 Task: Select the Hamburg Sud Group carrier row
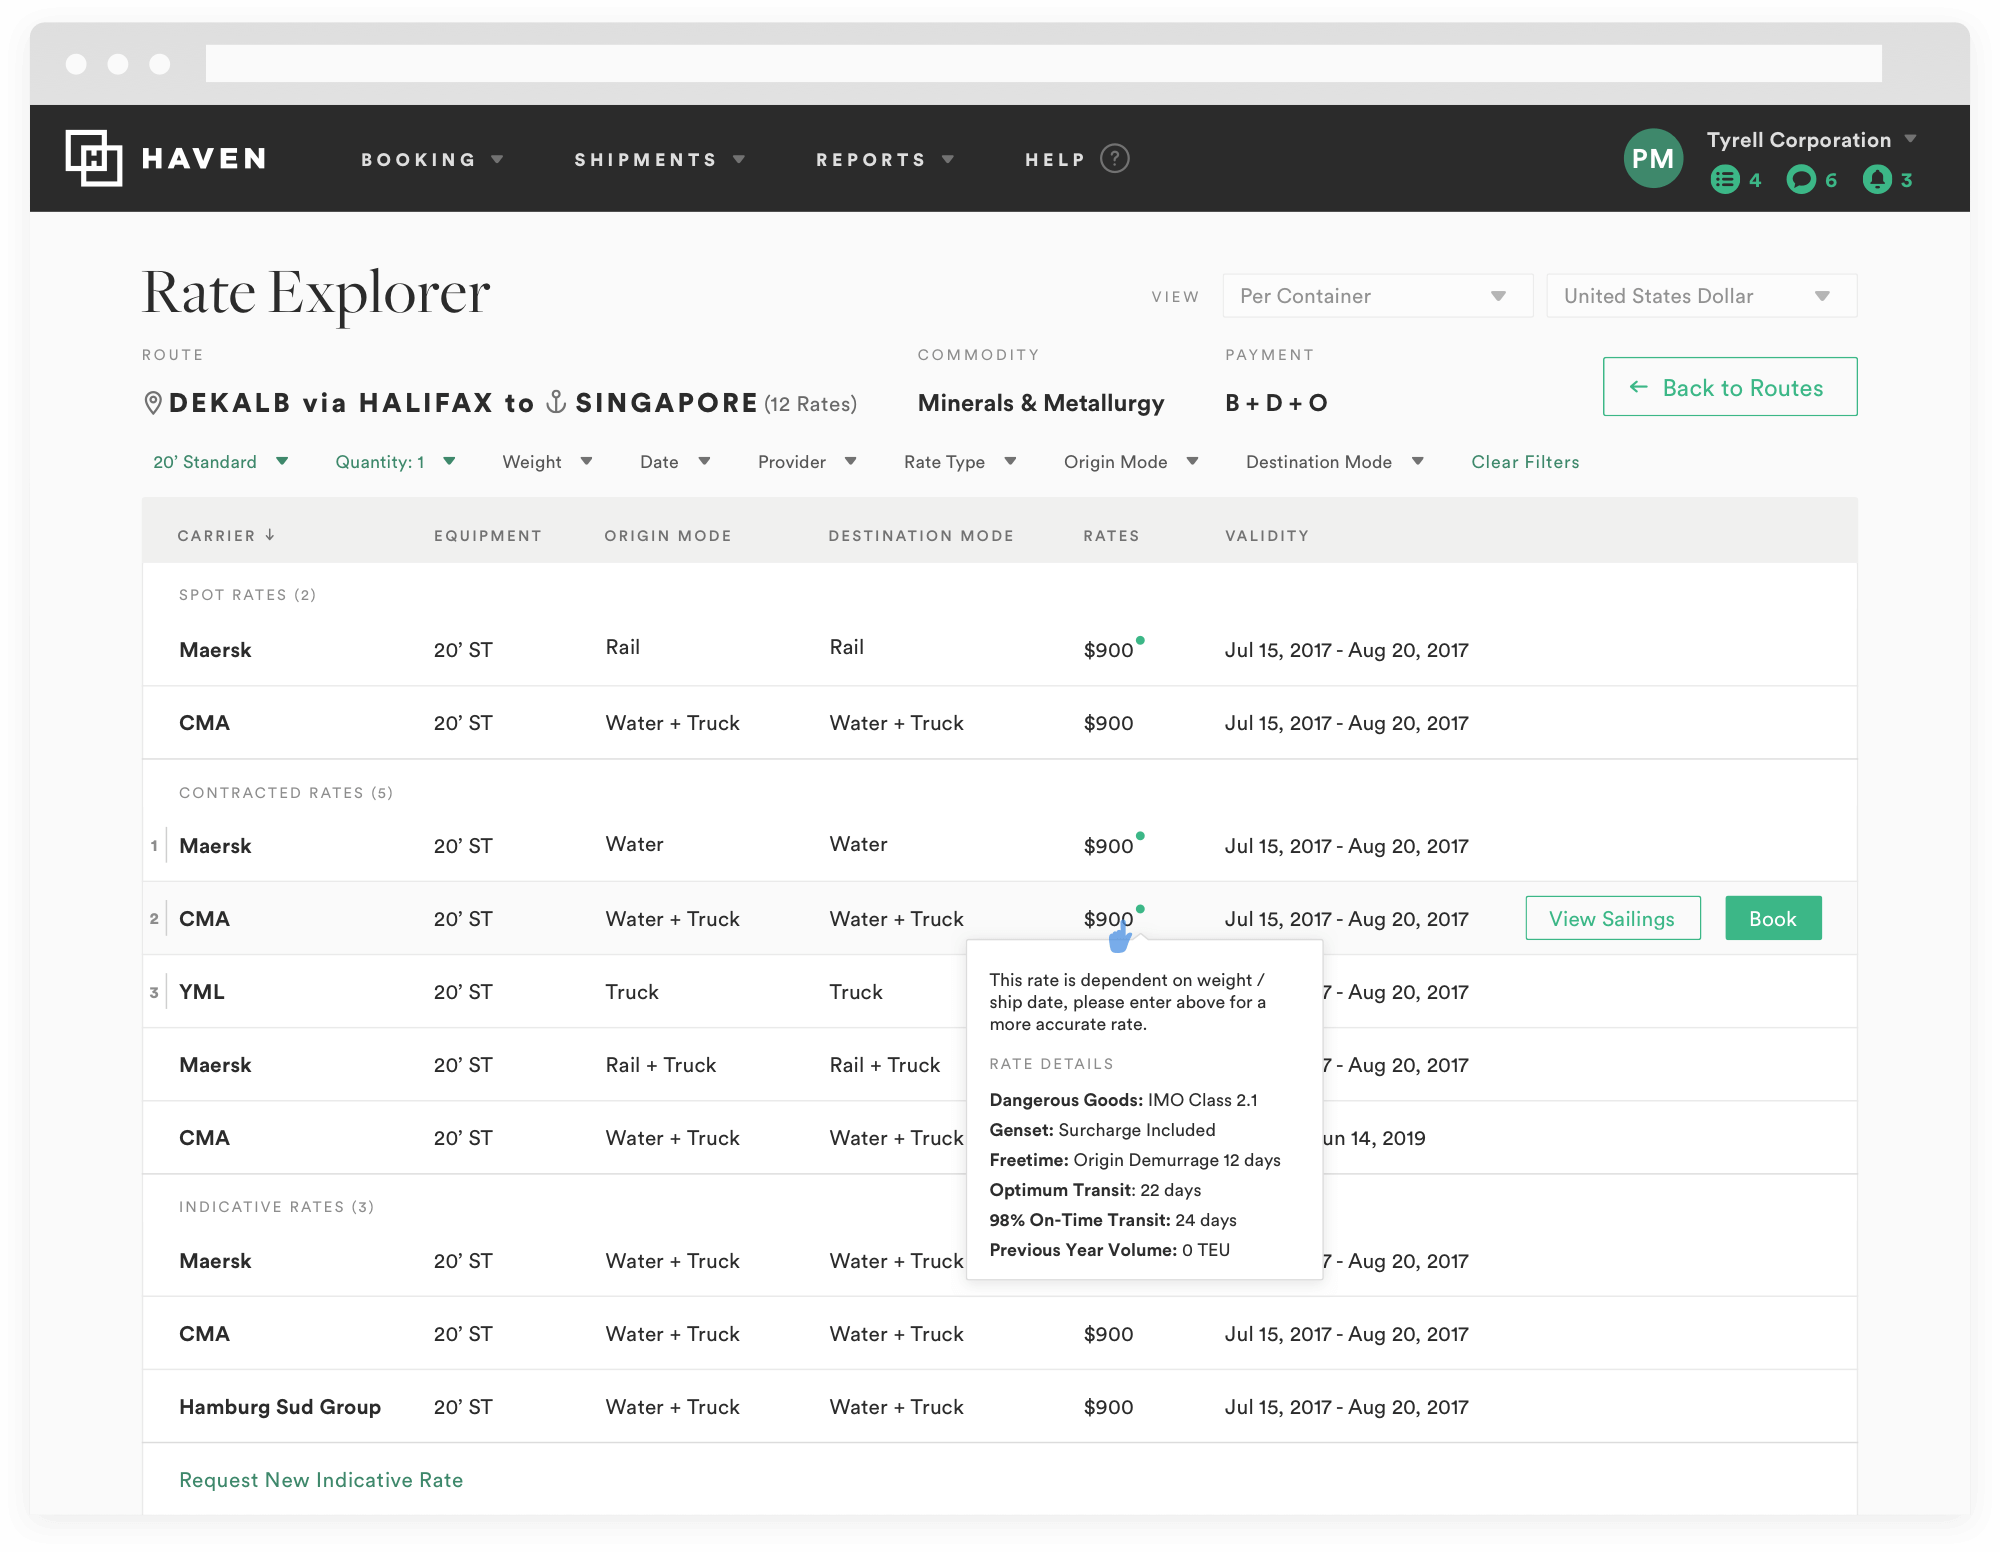1000,1407
